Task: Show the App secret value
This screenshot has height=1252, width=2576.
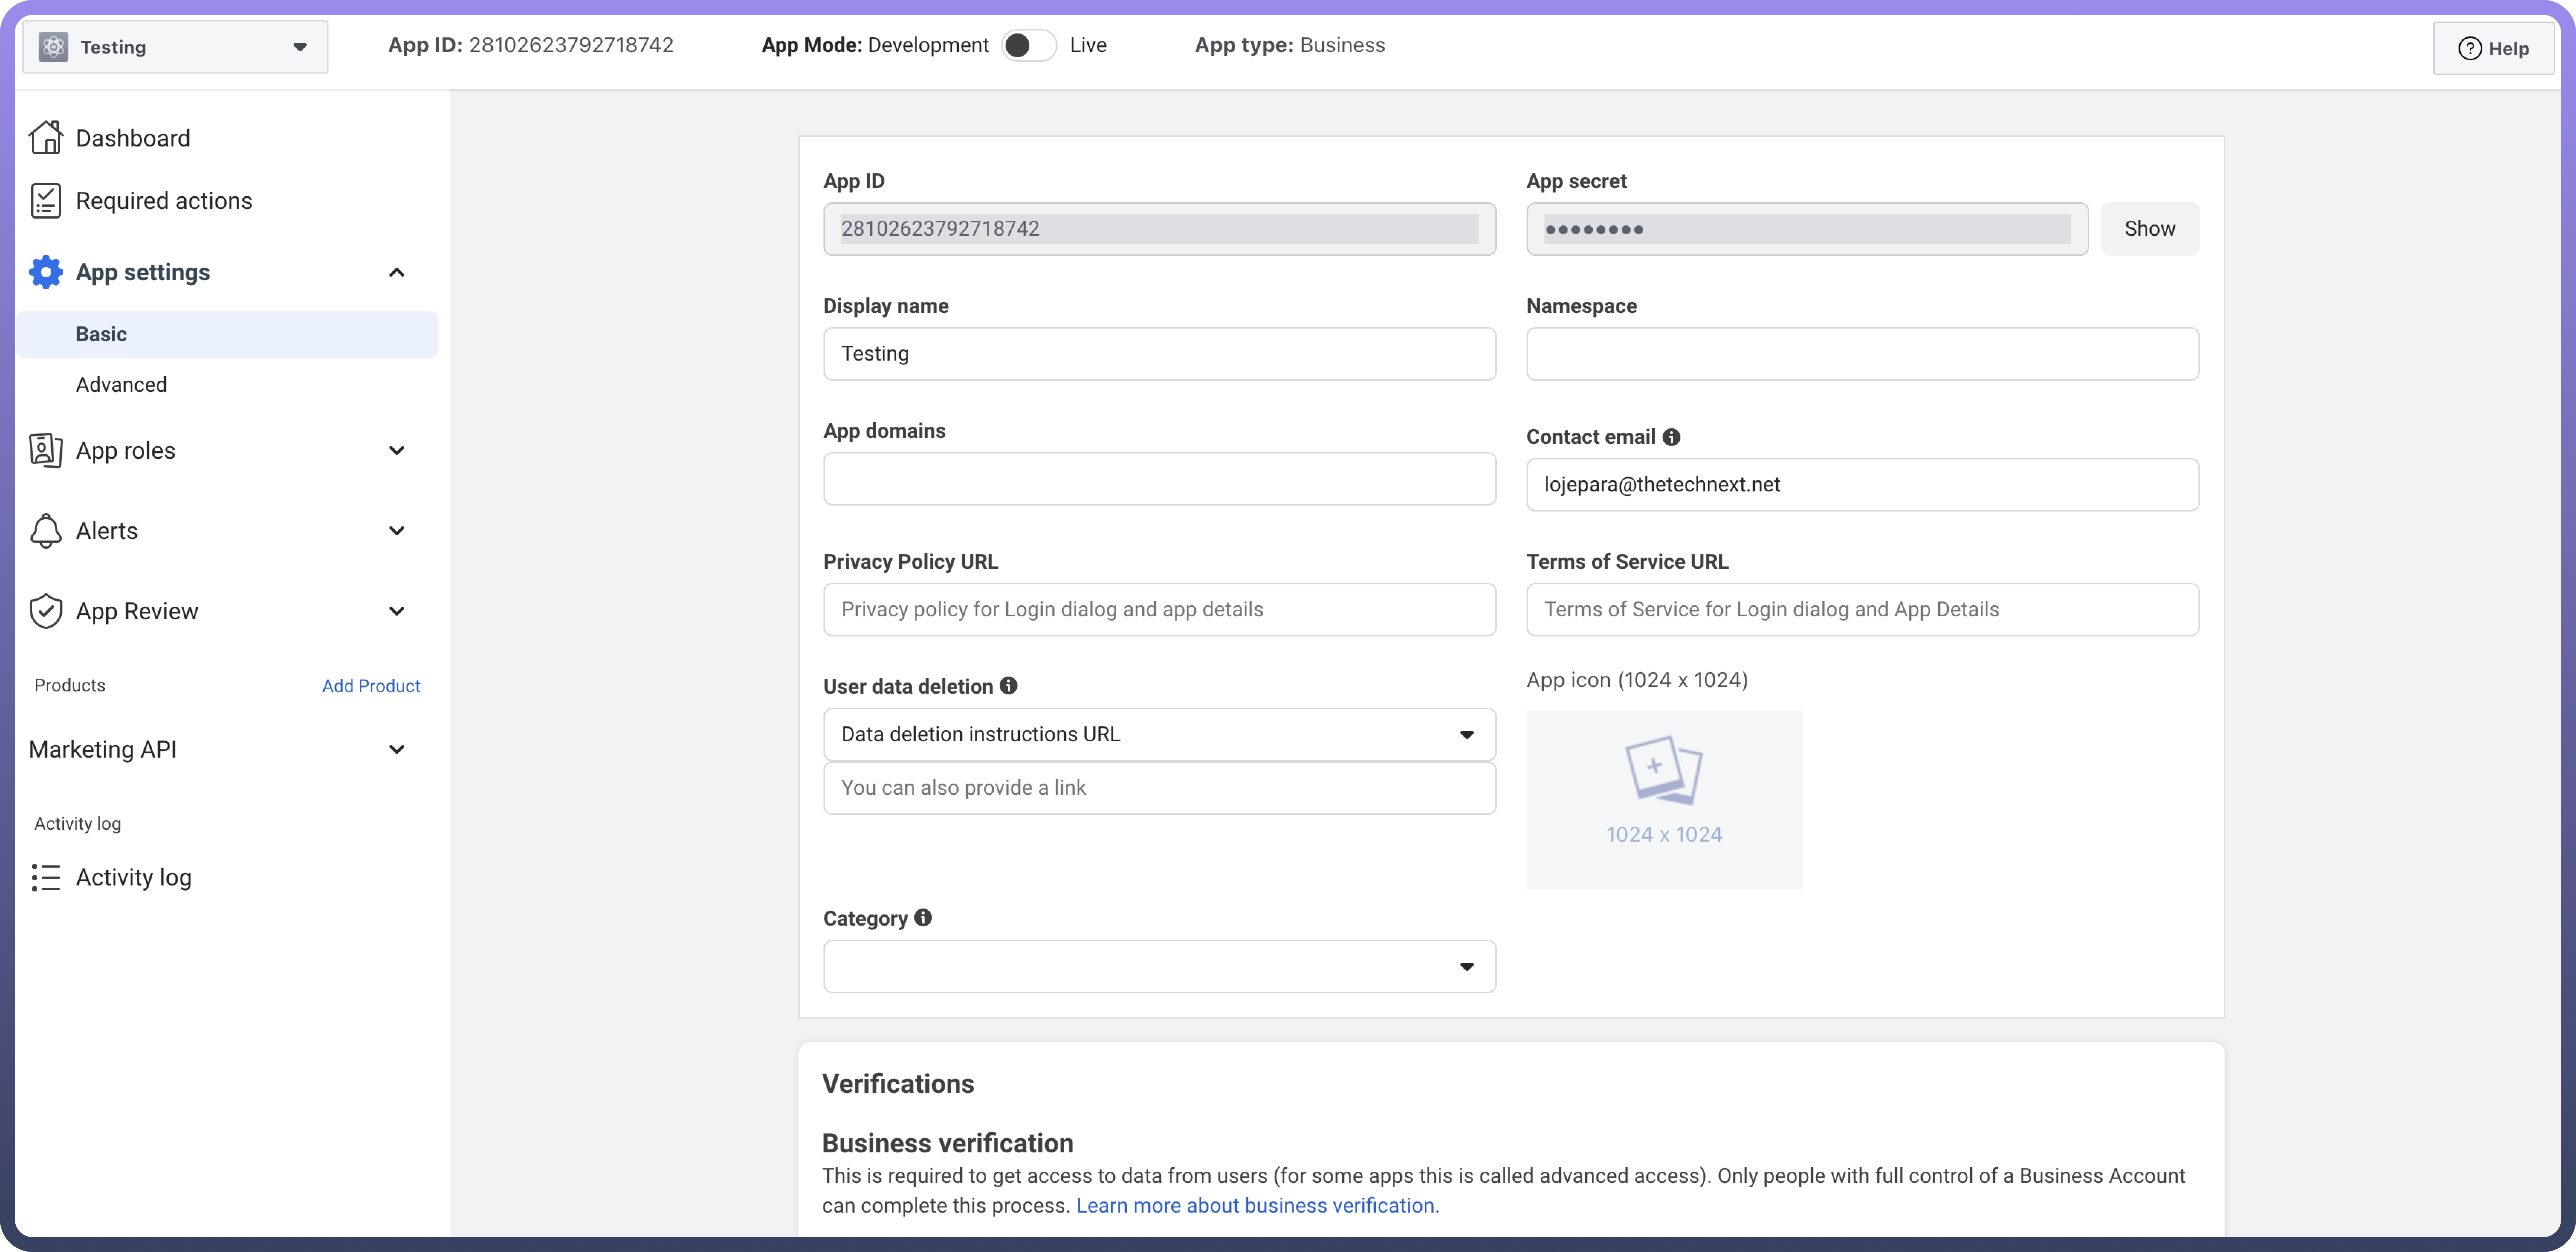Action: pos(2149,229)
